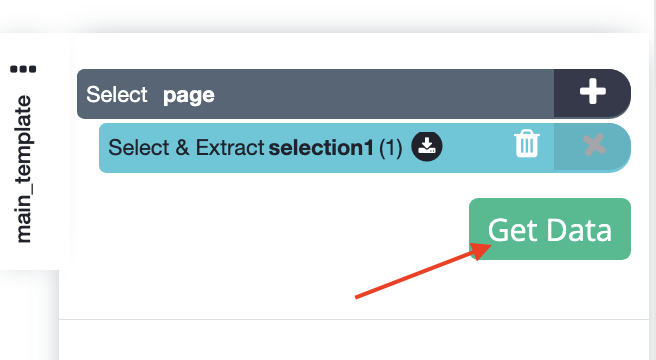Click the page element name
The image size is (656, 360).
pos(189,96)
